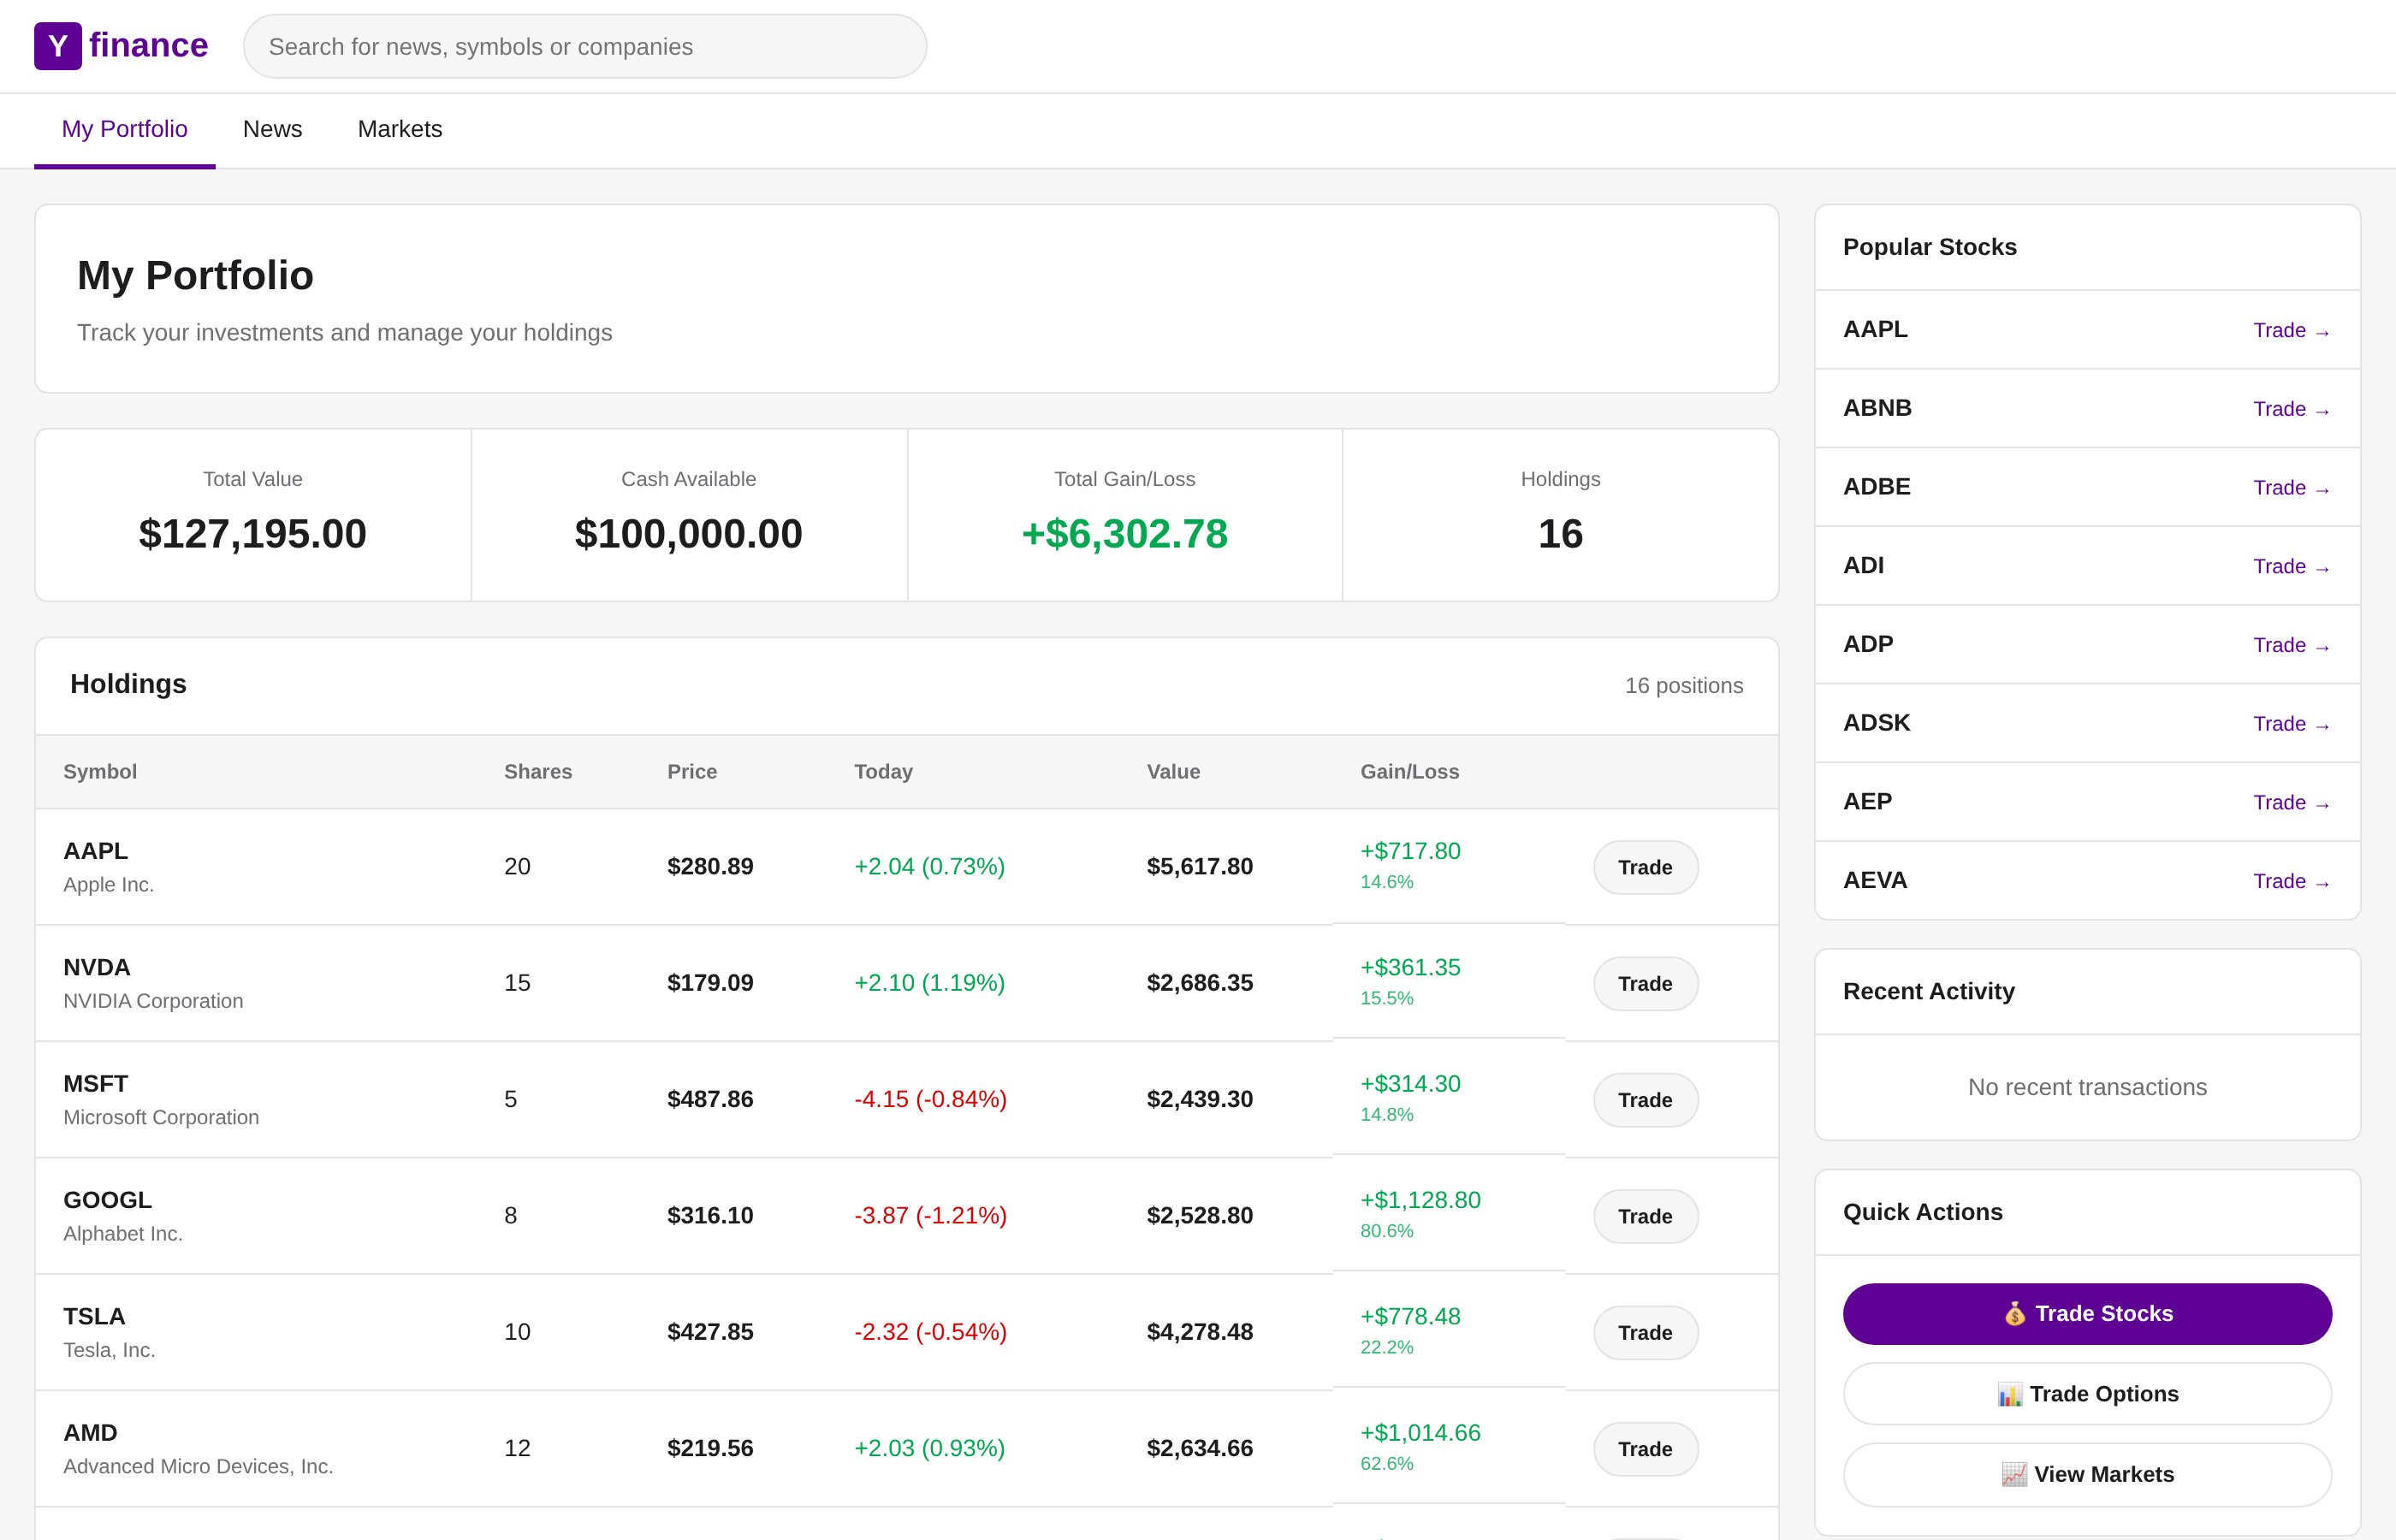Select the TSLA symbol in holdings table
This screenshot has width=2396, height=1540.
tap(94, 1316)
